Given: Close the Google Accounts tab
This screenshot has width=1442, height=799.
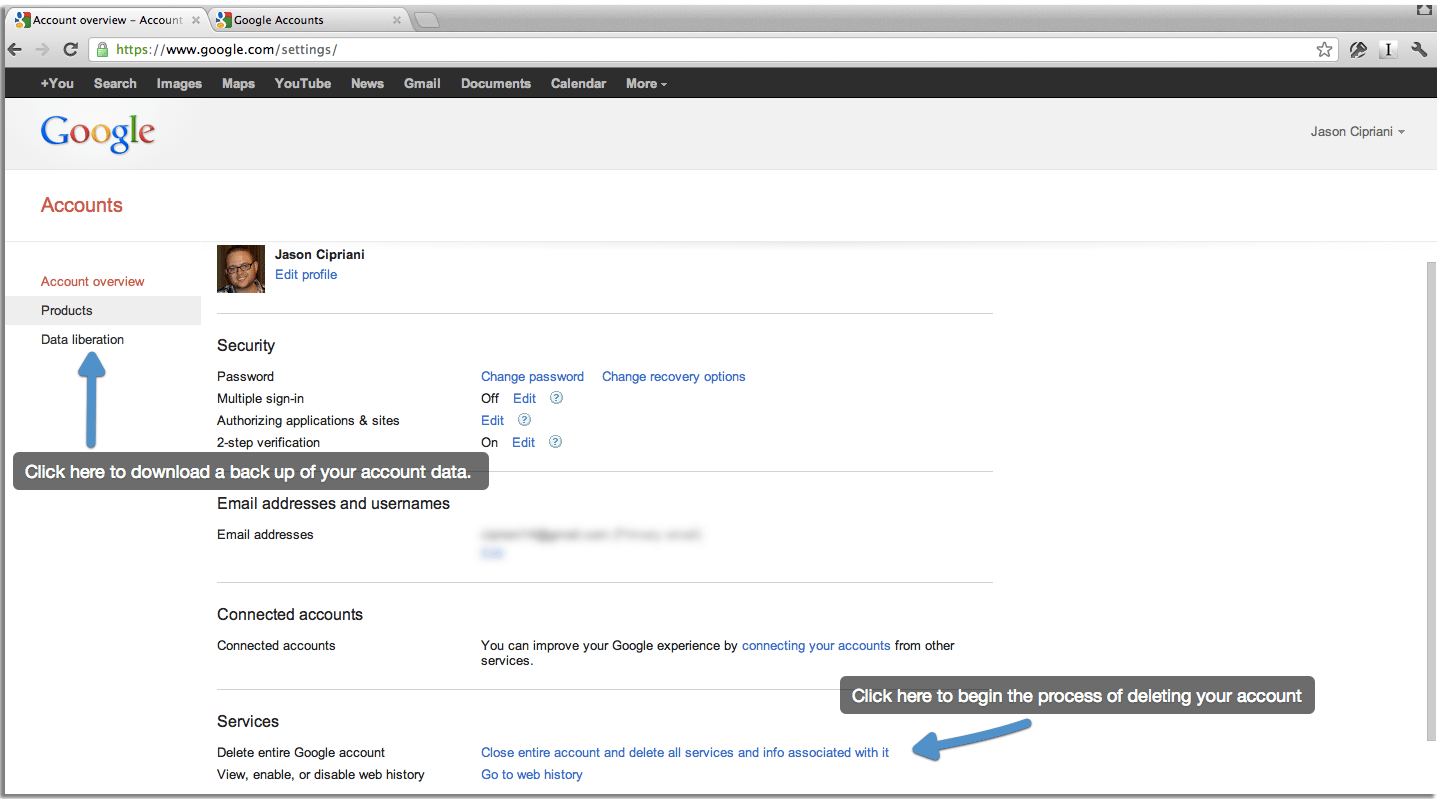Looking at the screenshot, I should 397,20.
